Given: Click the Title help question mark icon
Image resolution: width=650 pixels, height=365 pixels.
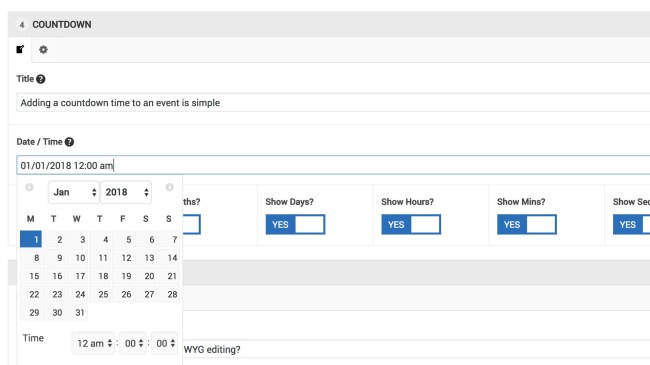Looking at the screenshot, I should pyautogui.click(x=41, y=79).
